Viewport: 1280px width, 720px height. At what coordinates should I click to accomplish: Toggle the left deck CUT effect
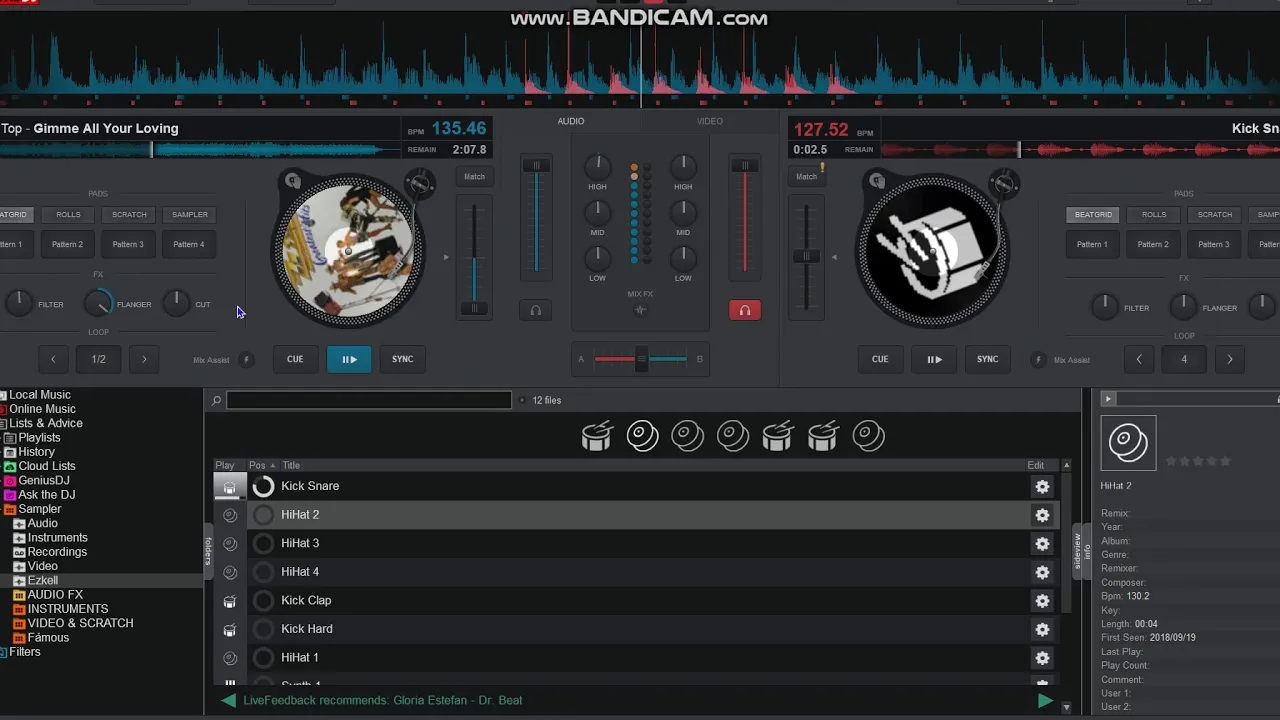175,304
